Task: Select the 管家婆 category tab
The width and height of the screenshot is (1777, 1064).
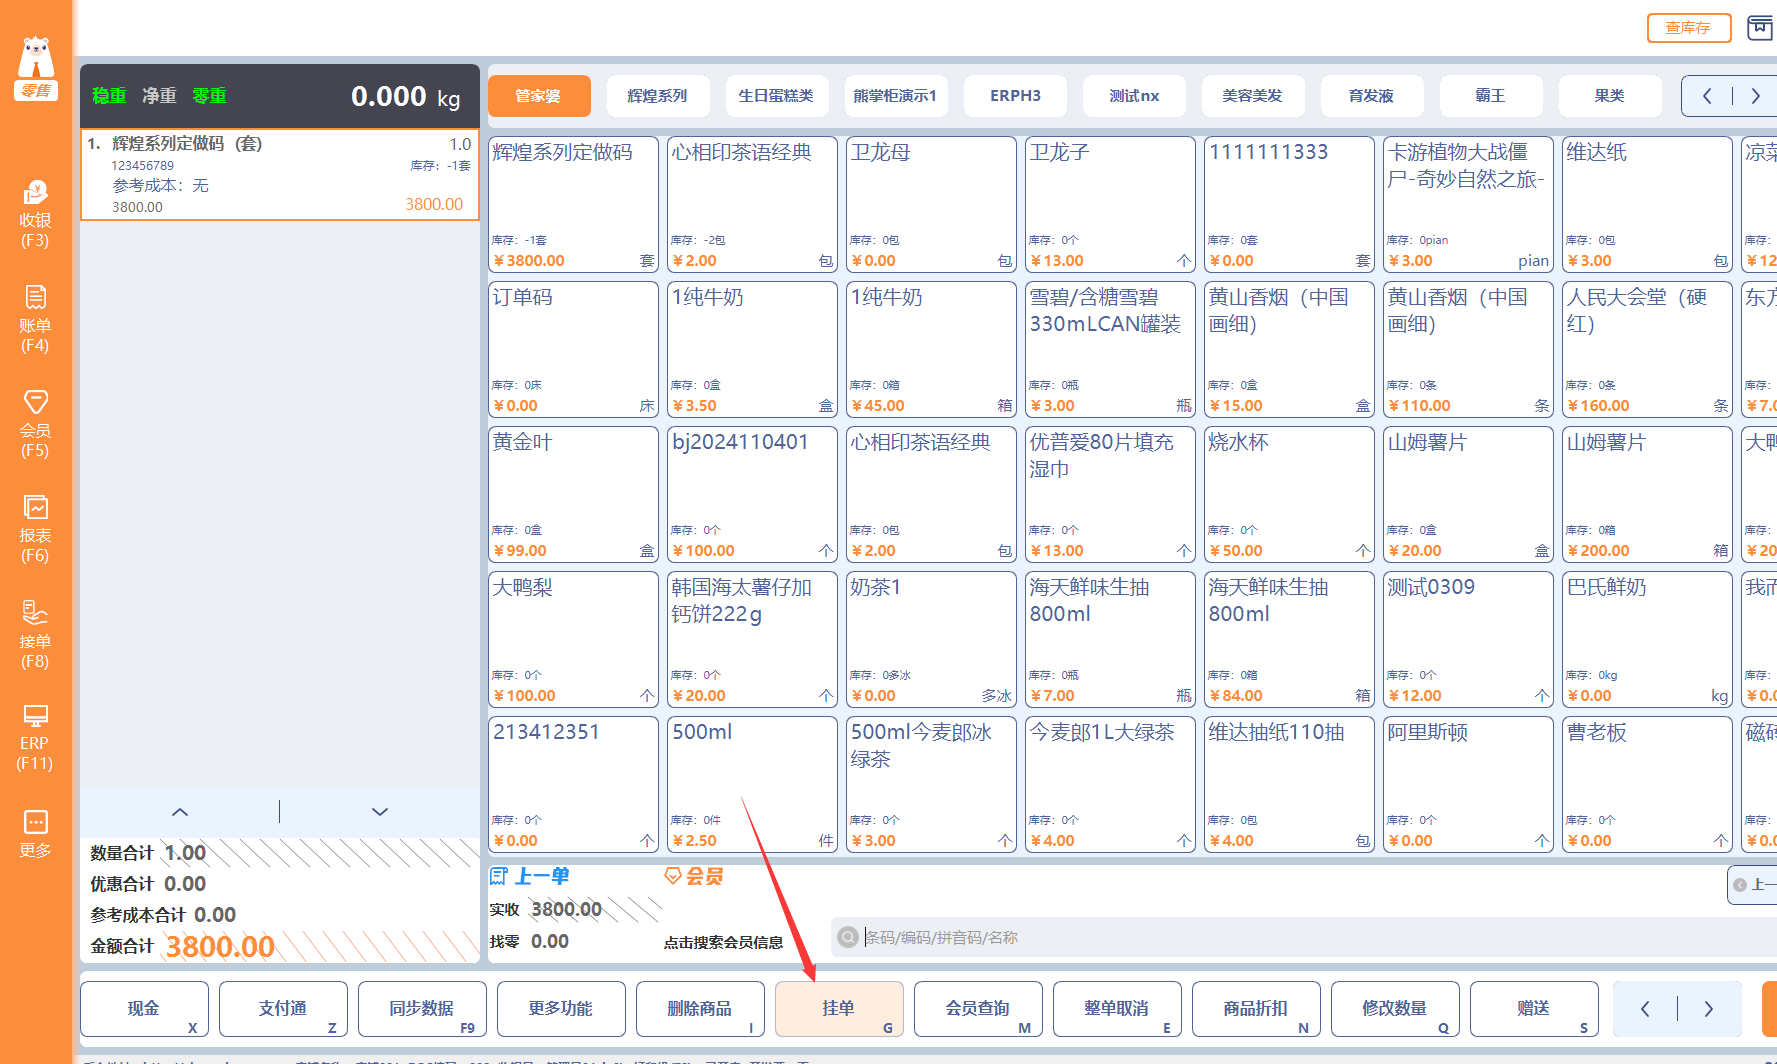Action: click(539, 96)
